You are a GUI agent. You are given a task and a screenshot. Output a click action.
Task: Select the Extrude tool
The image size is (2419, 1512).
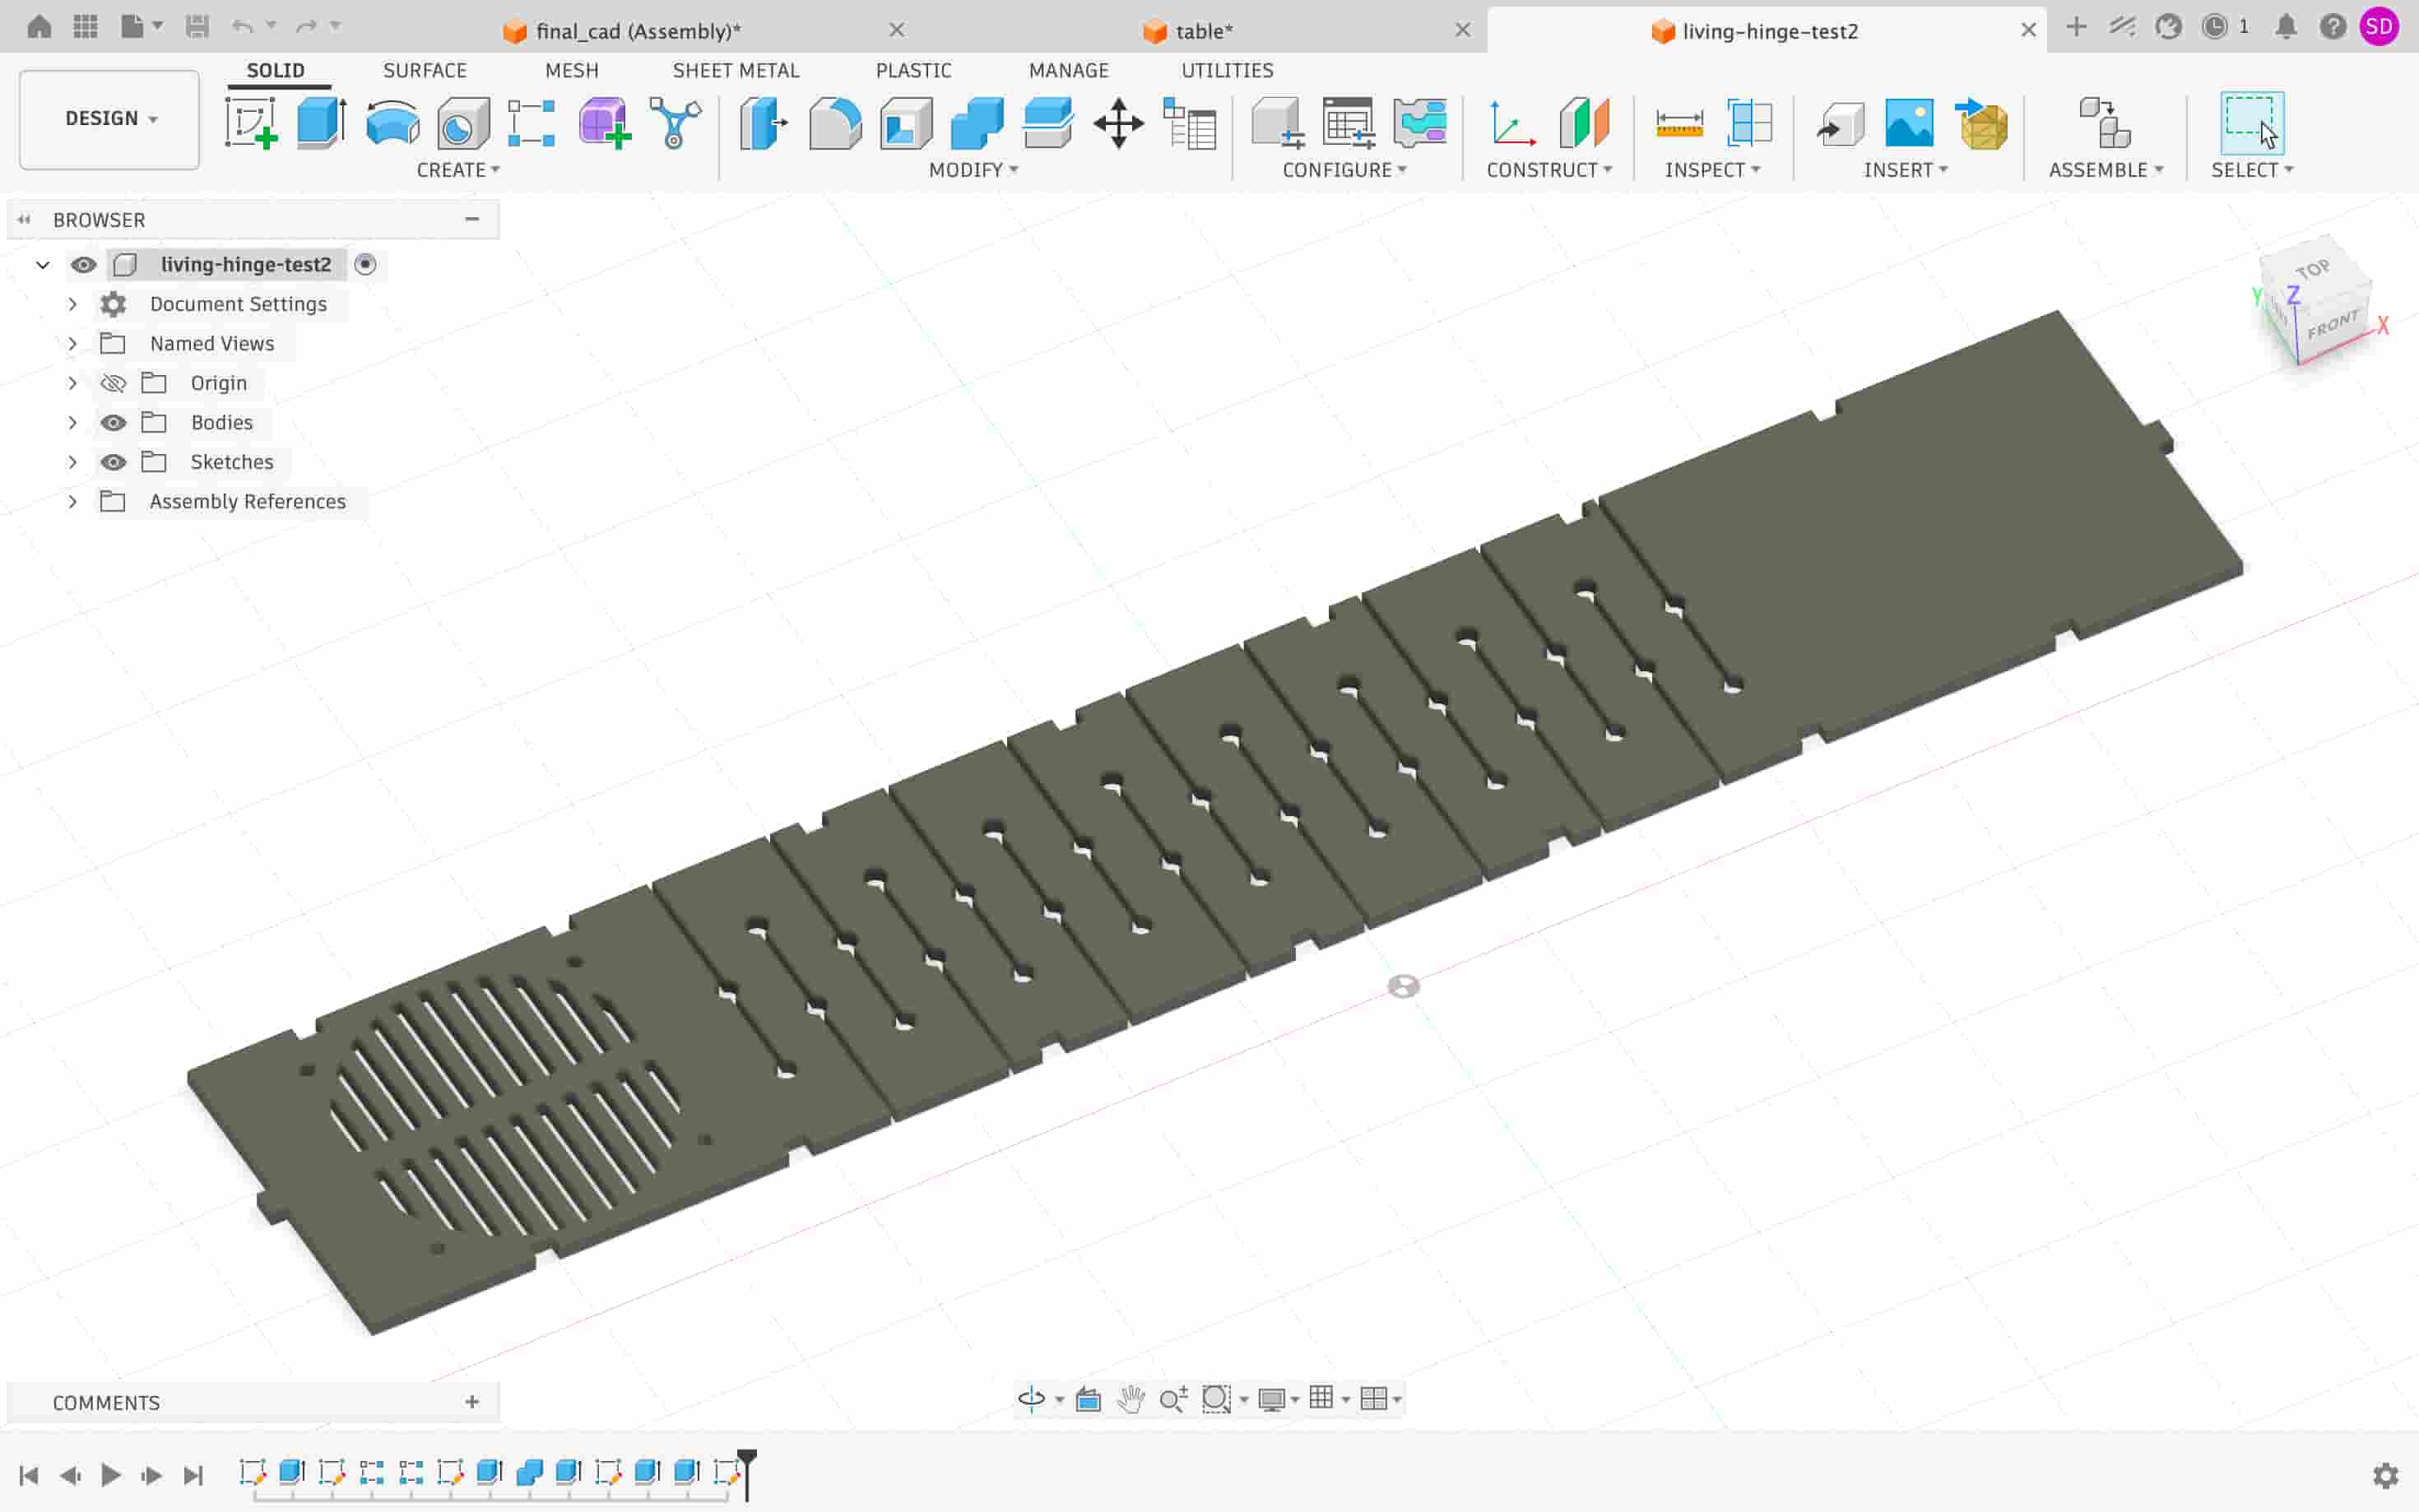pyautogui.click(x=321, y=123)
